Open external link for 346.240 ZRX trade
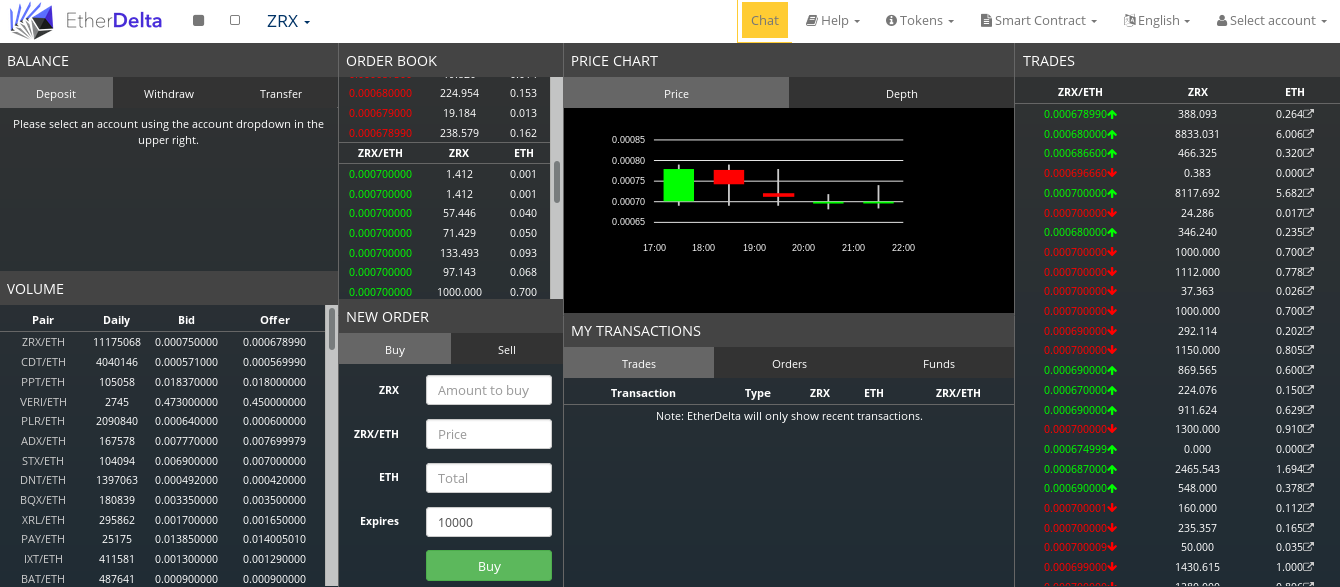Screen dimensions: 1340x587 (1309, 232)
